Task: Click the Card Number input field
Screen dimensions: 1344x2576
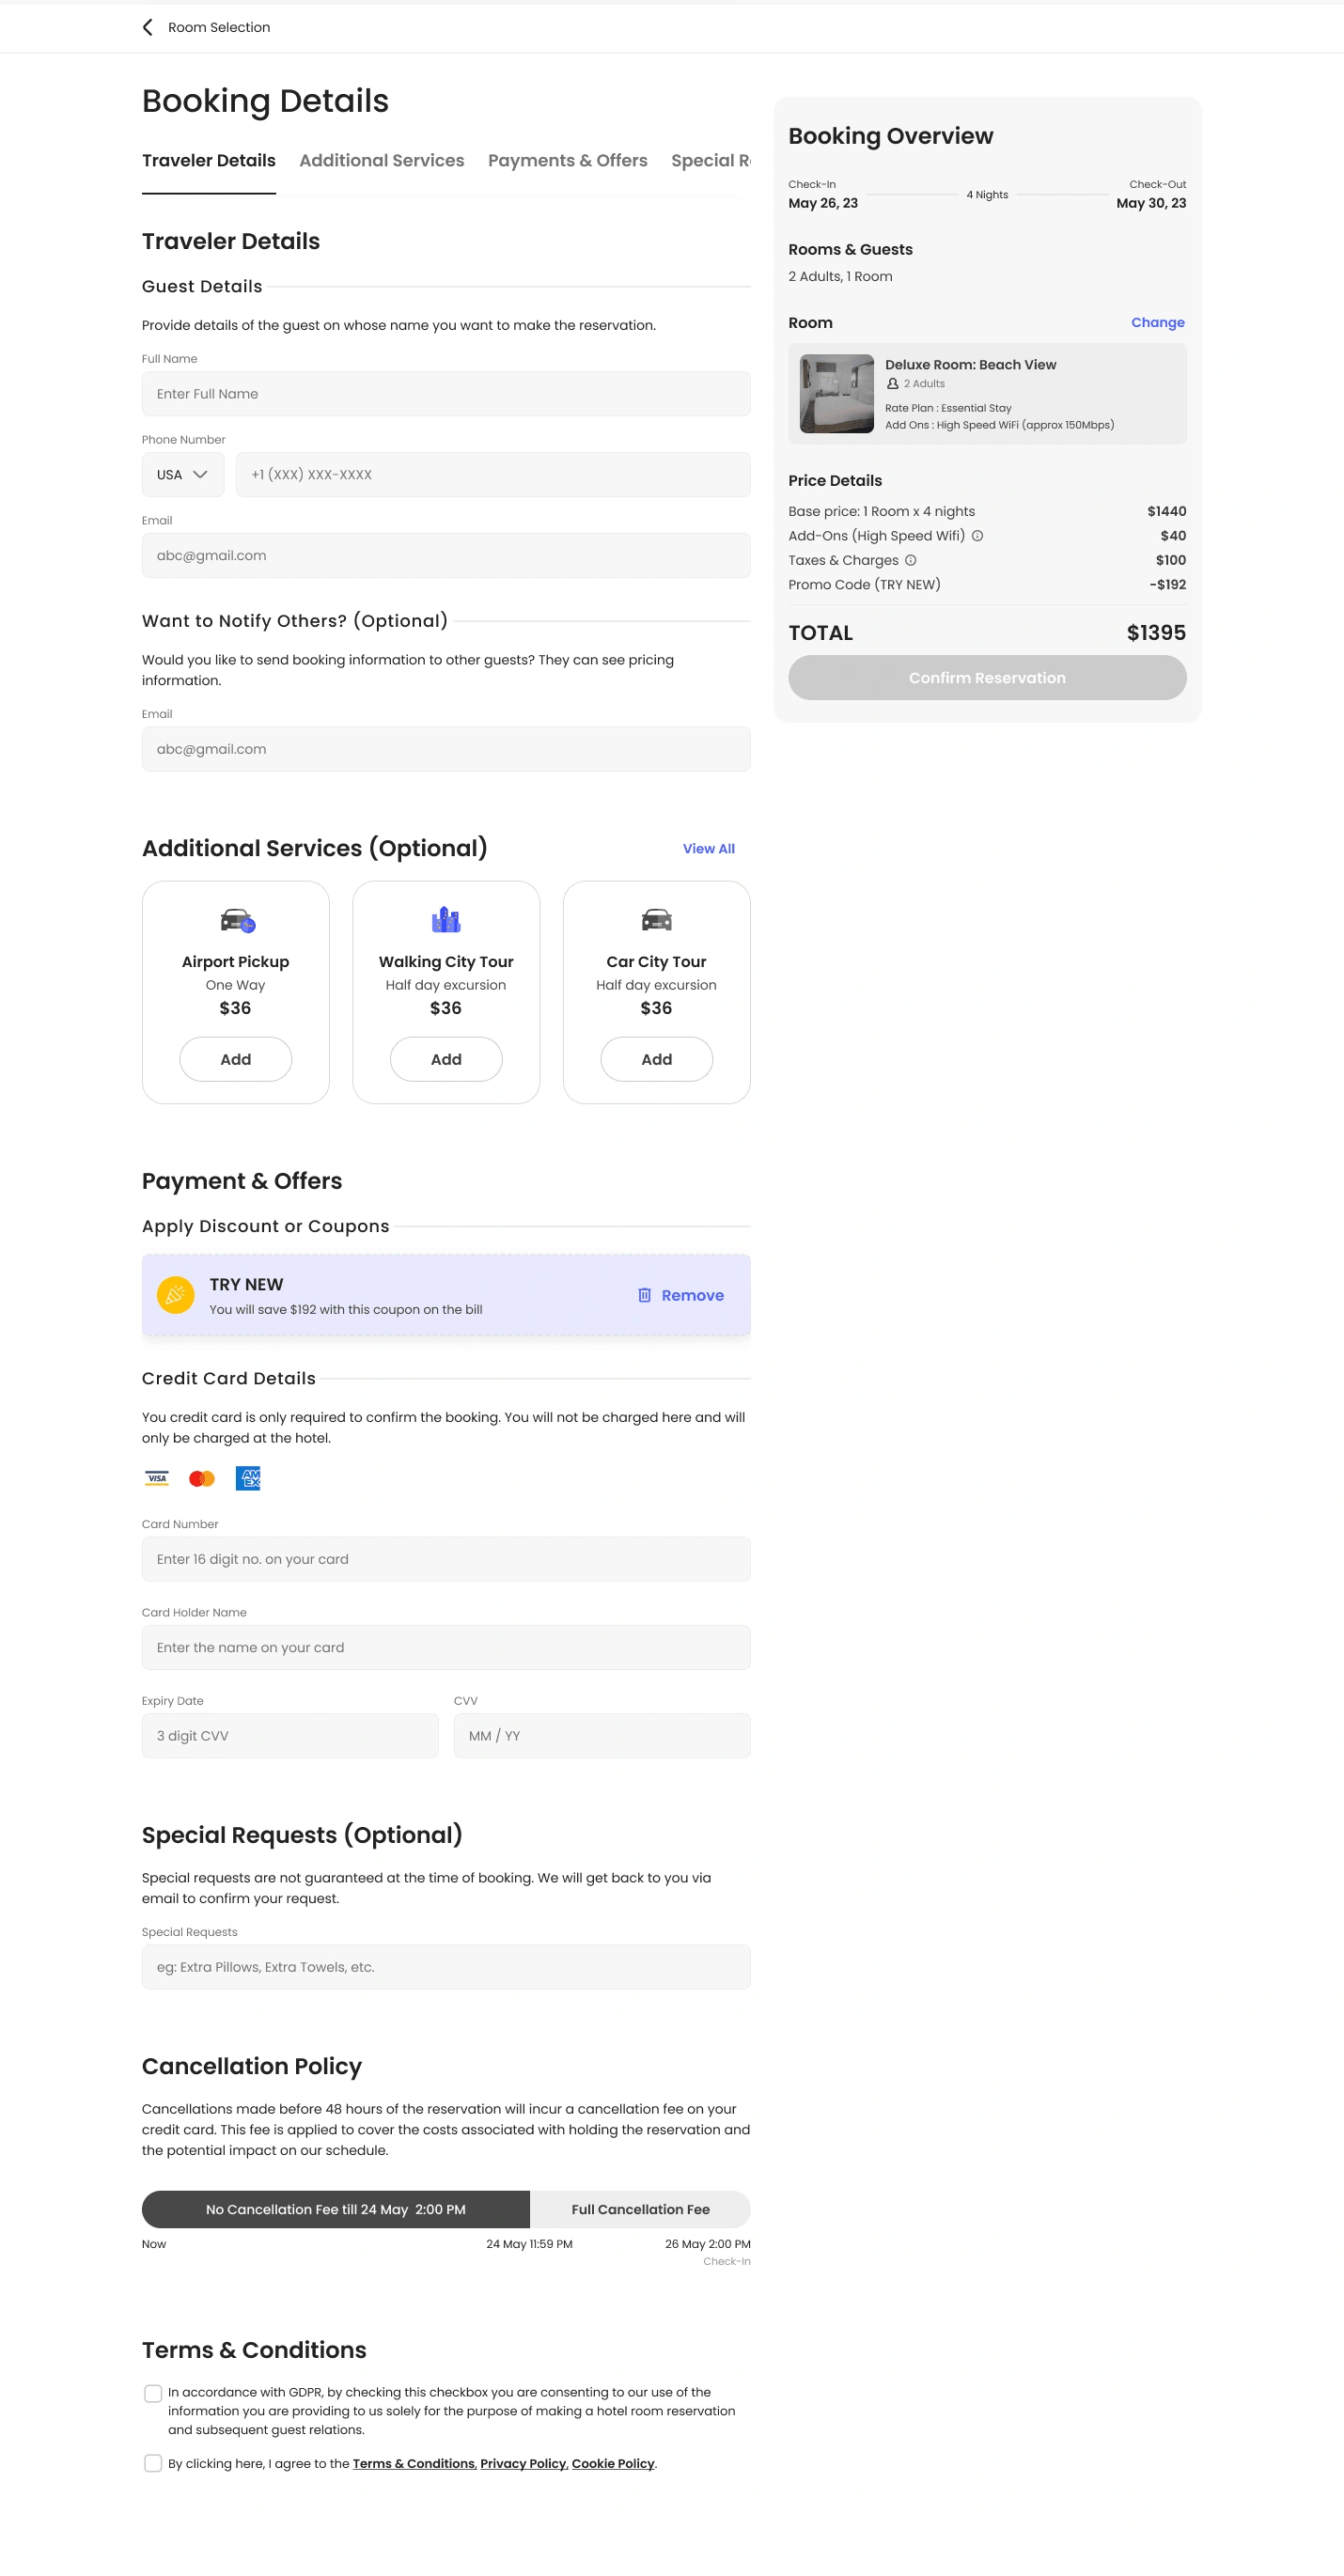Action: click(446, 1559)
